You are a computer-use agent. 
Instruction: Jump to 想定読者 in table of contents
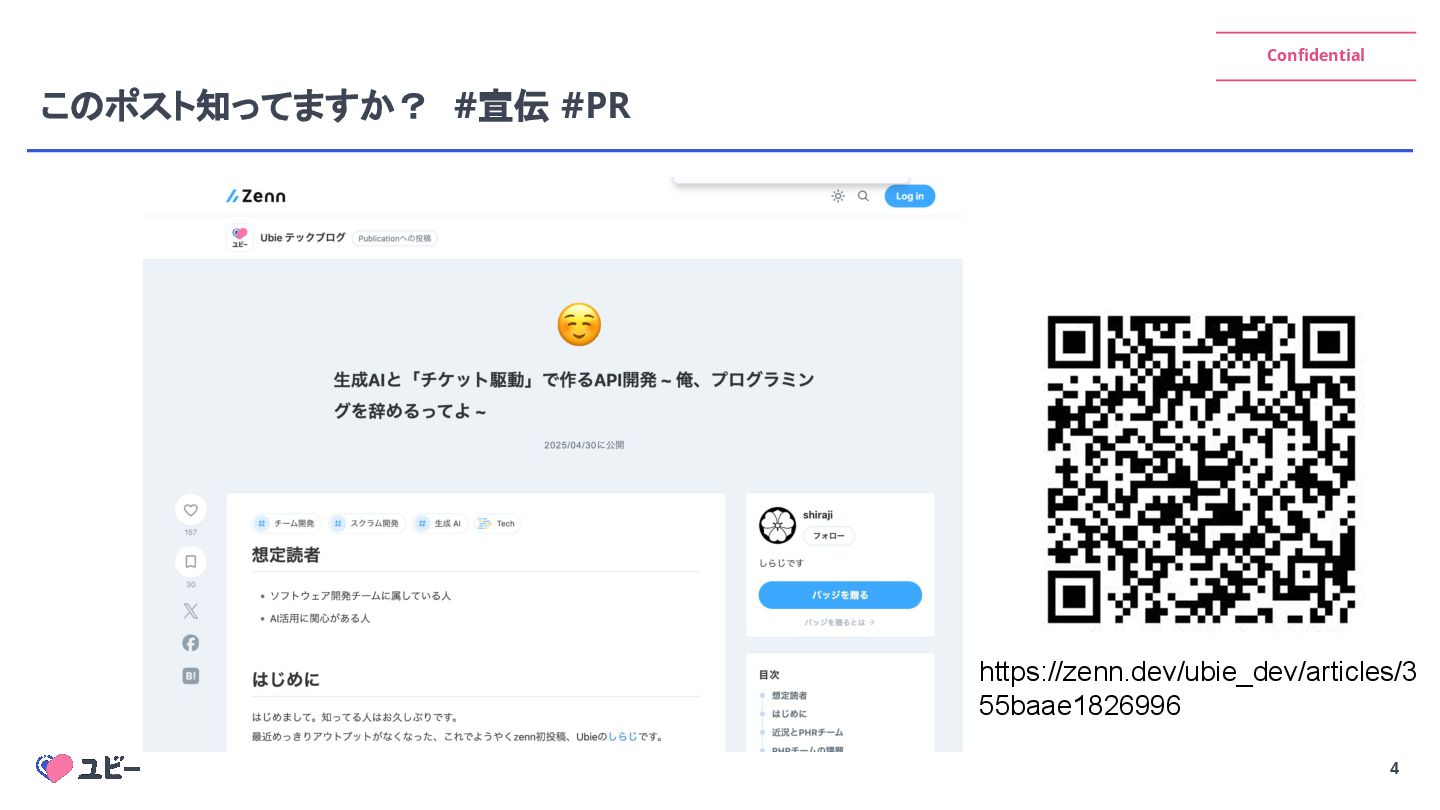pyautogui.click(x=789, y=695)
